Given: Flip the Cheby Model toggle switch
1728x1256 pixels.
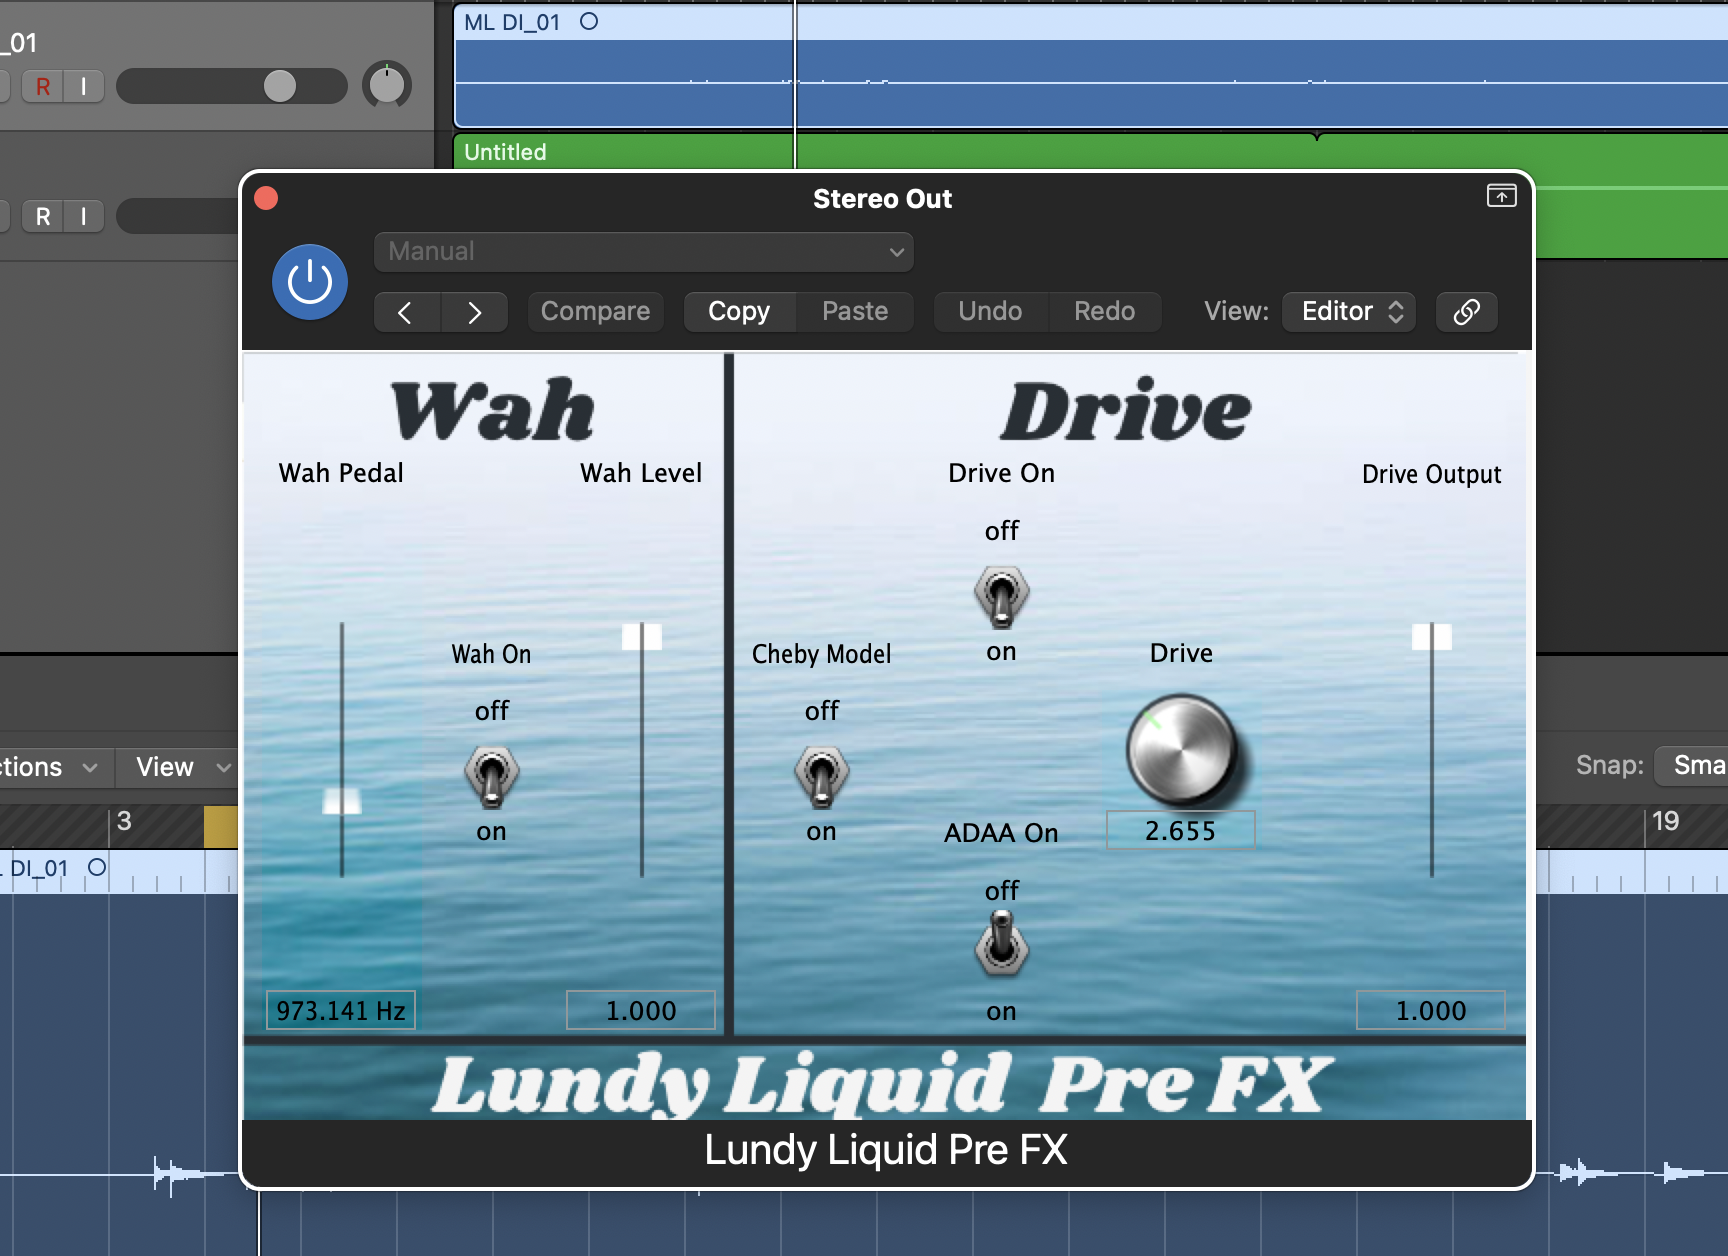Looking at the screenshot, I should tap(821, 776).
